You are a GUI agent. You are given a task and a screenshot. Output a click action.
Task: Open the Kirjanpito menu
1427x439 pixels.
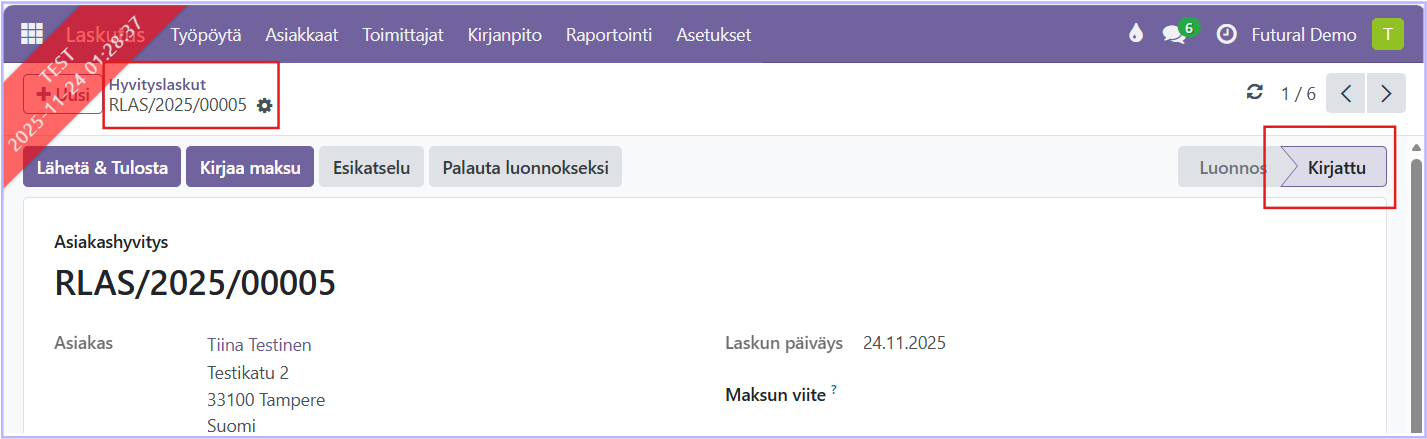pos(504,35)
